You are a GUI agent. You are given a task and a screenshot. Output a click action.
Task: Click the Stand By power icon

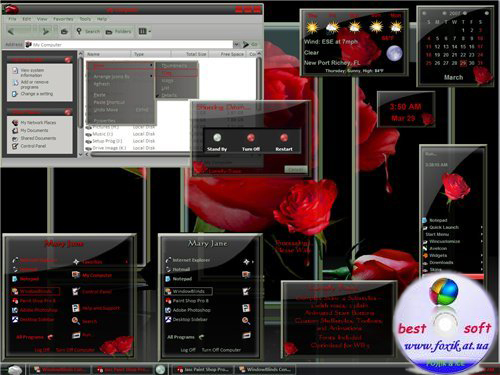[x=217, y=137]
